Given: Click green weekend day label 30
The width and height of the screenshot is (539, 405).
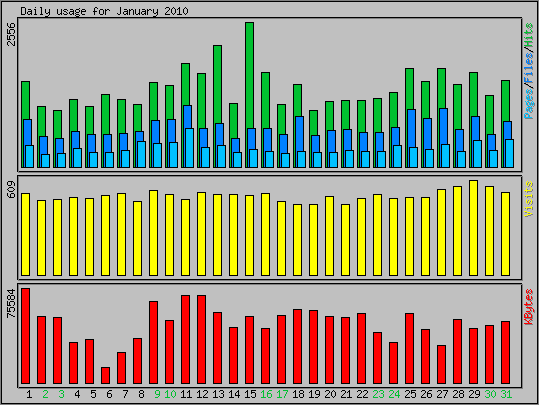Looking at the screenshot, I should 490,394.
